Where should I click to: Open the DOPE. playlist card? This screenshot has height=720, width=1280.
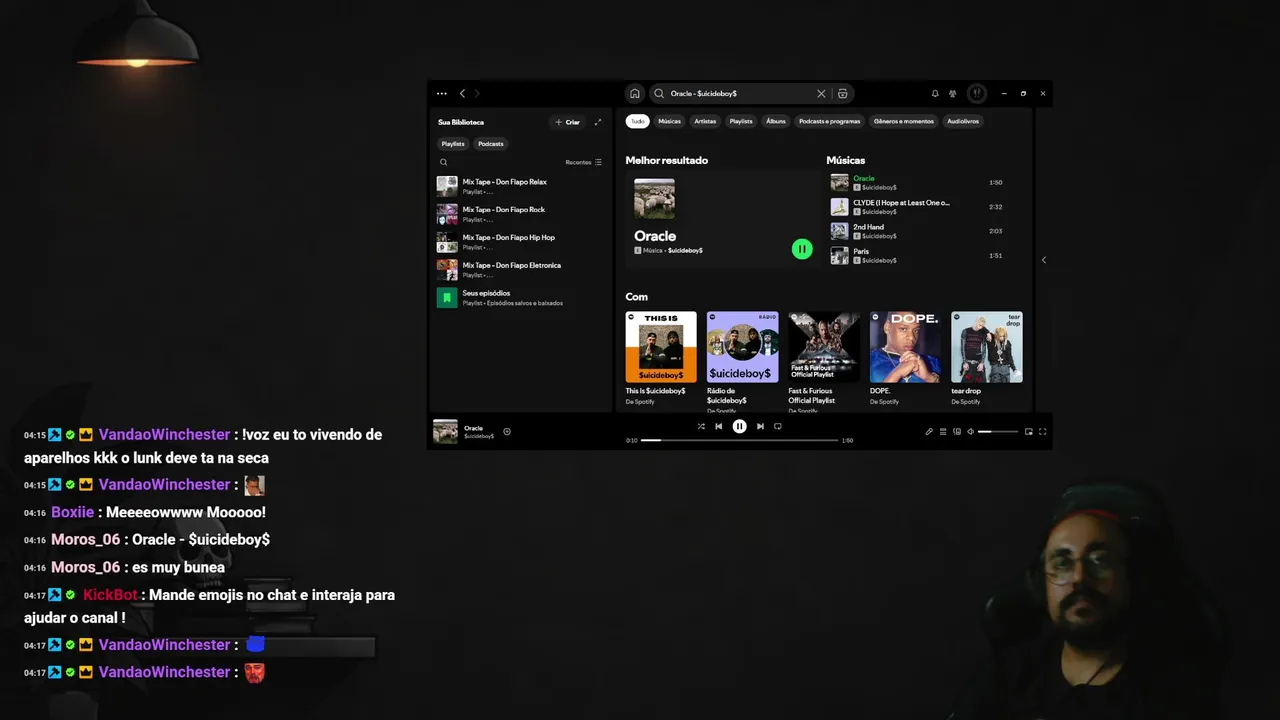pyautogui.click(x=905, y=355)
